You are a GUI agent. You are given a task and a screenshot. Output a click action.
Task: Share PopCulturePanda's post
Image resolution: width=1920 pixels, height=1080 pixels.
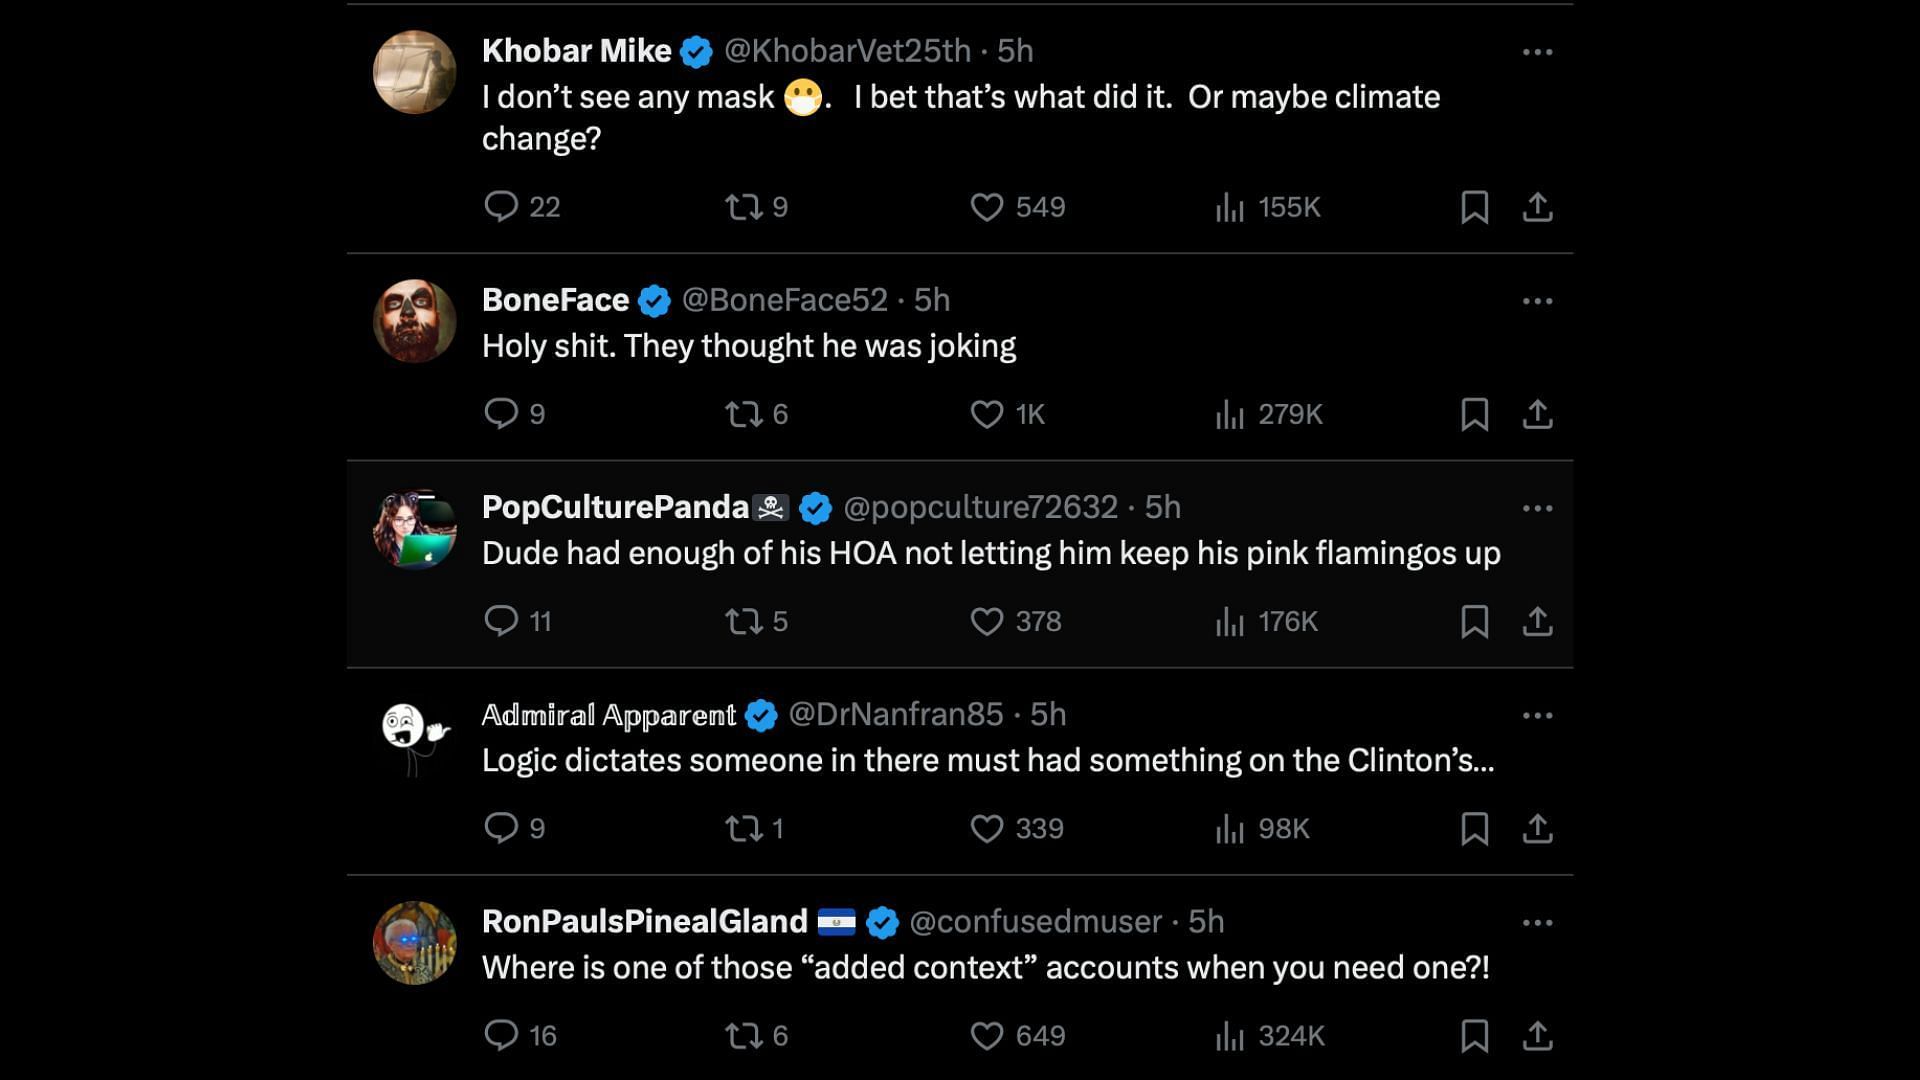[x=1537, y=621]
